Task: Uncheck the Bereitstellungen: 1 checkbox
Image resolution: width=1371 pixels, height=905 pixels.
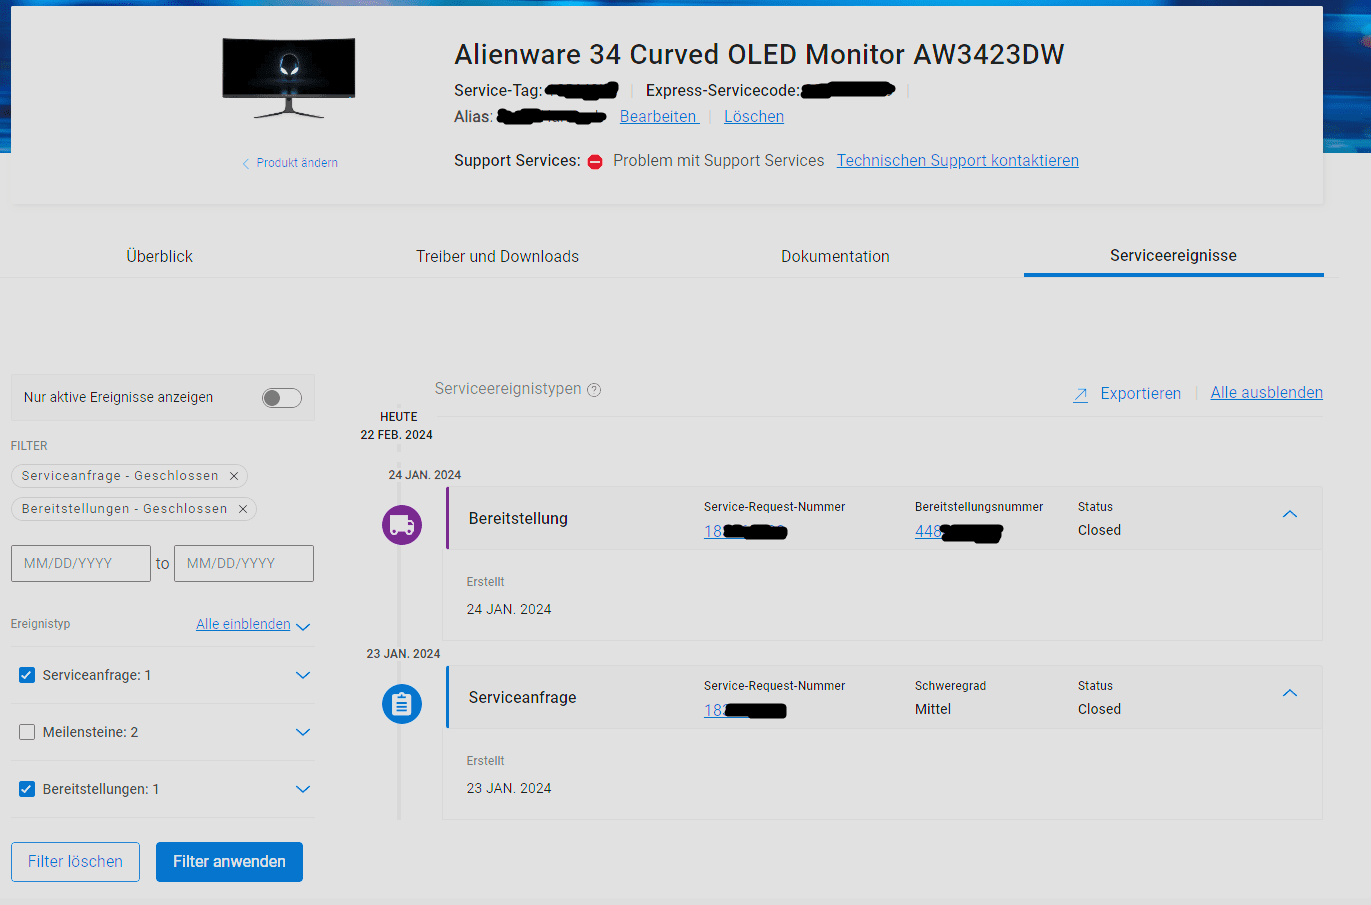Action: 27,789
